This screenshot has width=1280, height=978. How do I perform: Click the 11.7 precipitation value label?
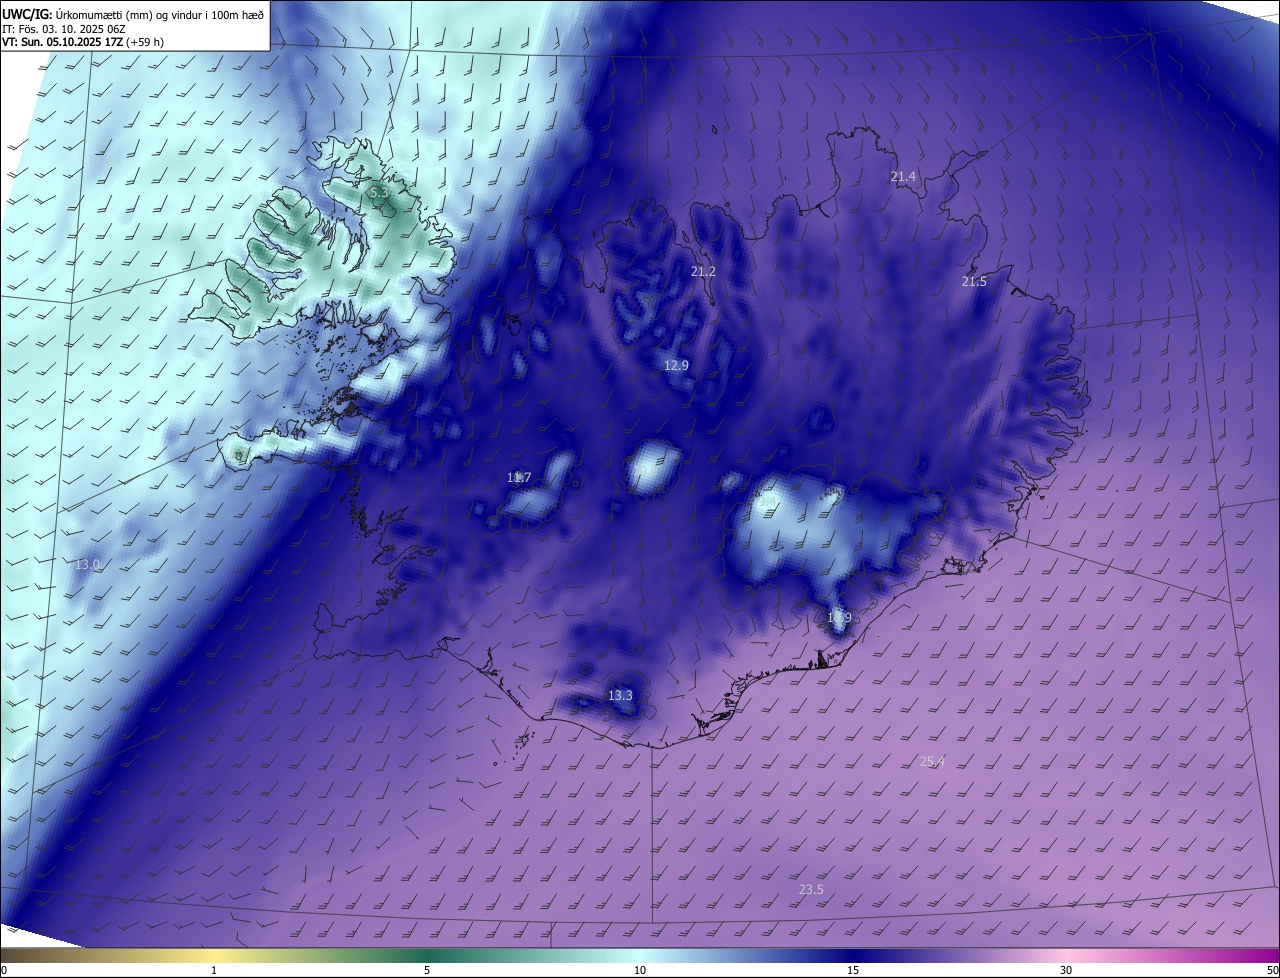[x=519, y=478]
